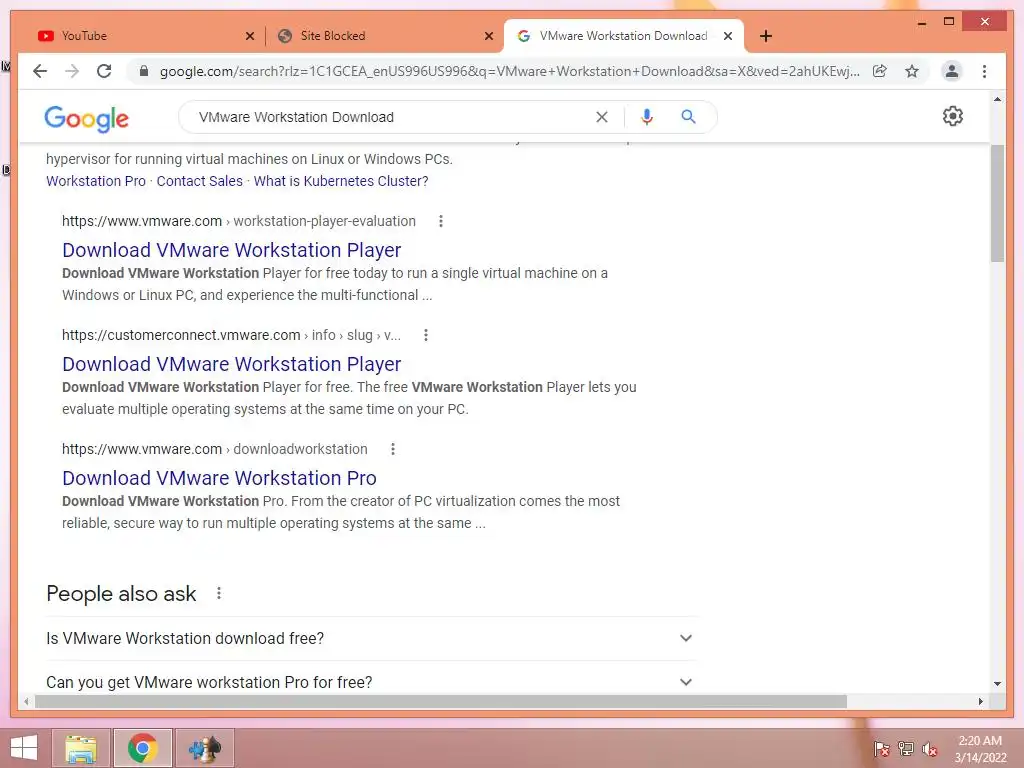Switch to the Site Blocked tab
Viewport: 1024px width, 768px height.
(x=379, y=36)
